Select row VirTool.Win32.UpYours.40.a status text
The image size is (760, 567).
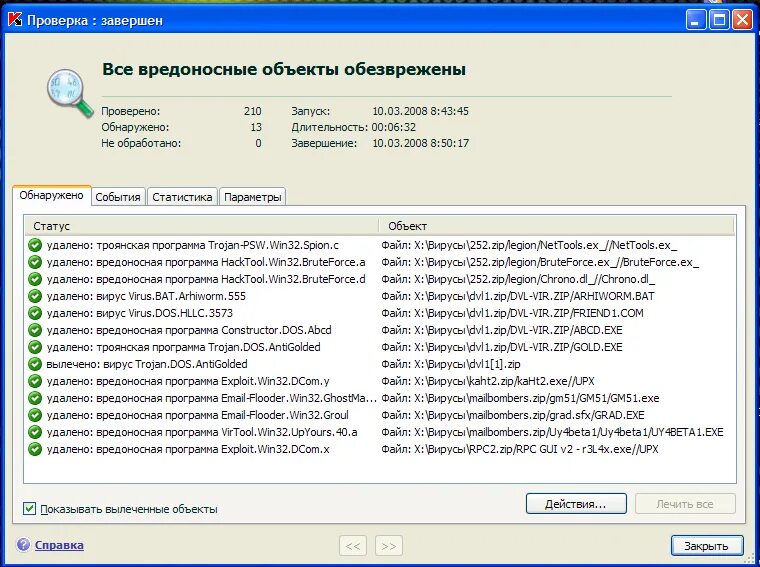click(202, 432)
